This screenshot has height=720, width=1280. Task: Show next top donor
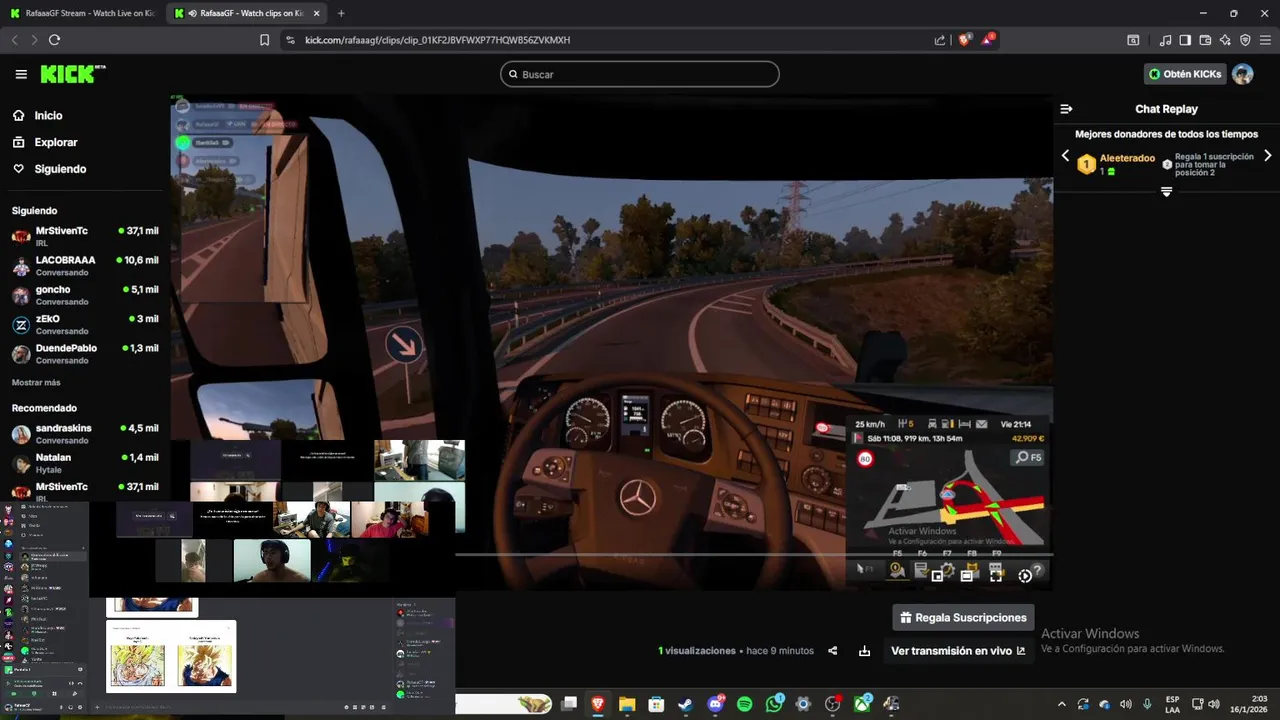[x=1268, y=156]
